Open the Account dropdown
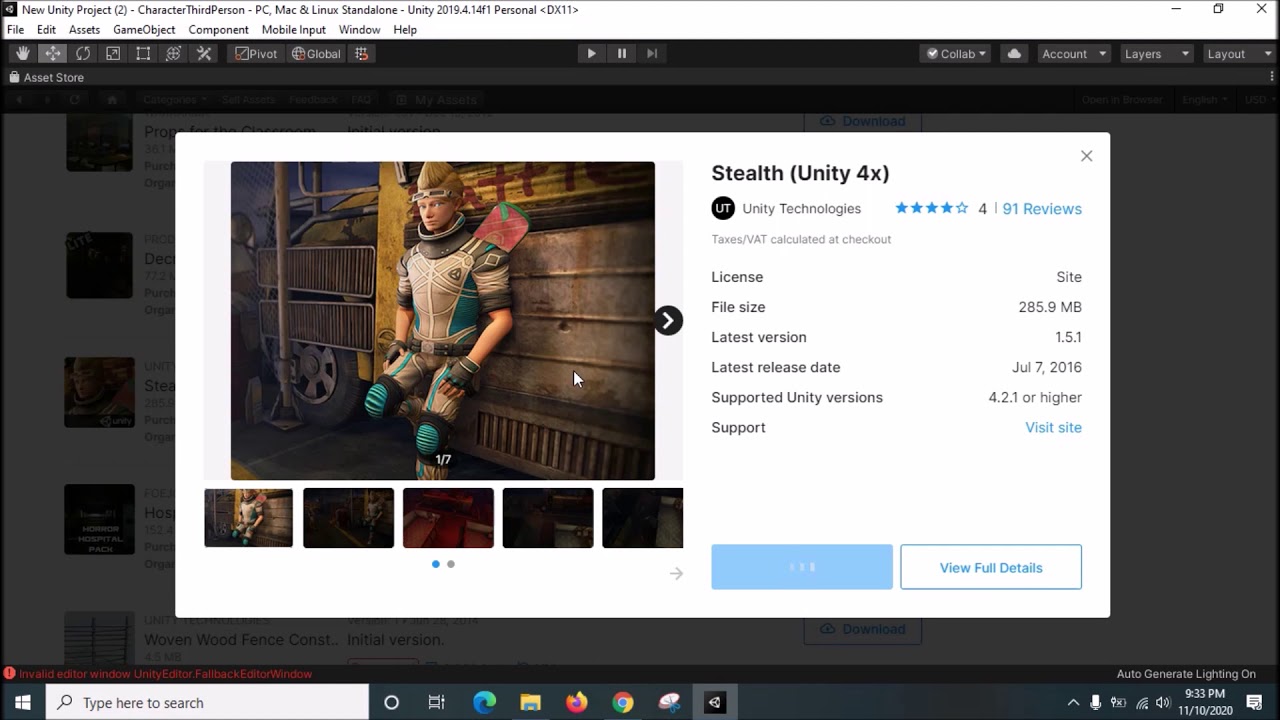Screen dimensions: 1280x720 pos(1074,54)
